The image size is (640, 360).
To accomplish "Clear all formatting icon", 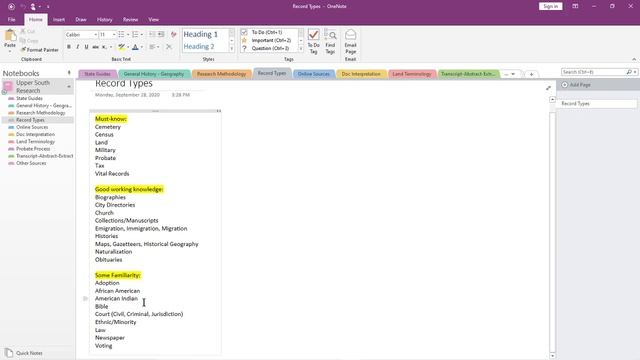I will (173, 35).
